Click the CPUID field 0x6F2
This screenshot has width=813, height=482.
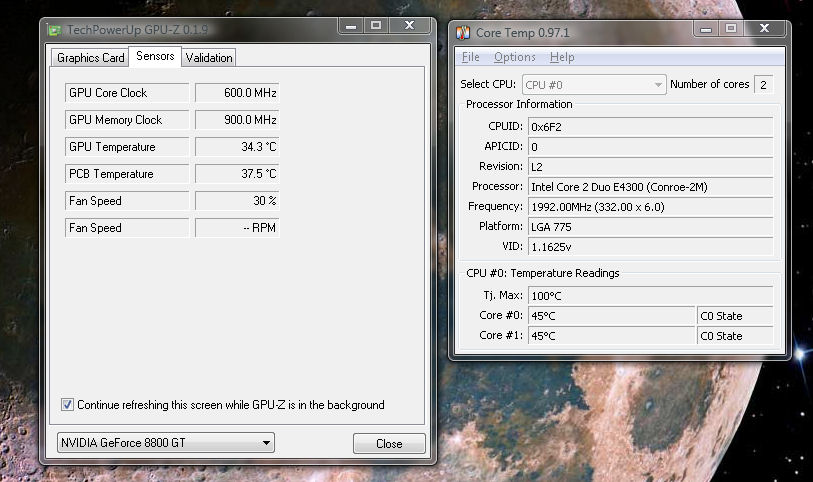point(651,127)
